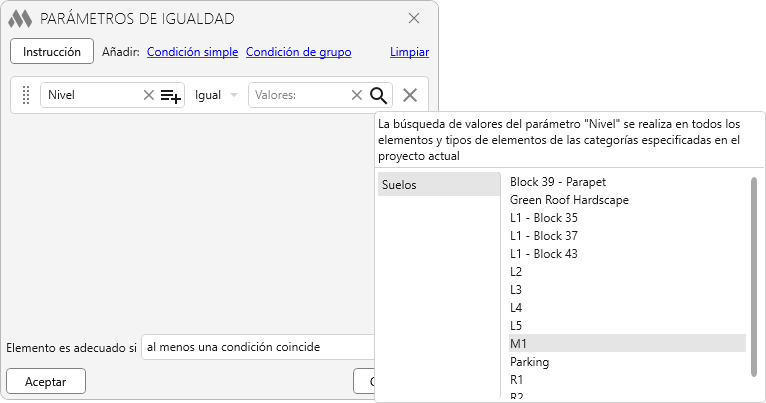Clear the Nivel parameter field
The width and height of the screenshot is (766, 403).
click(x=149, y=95)
